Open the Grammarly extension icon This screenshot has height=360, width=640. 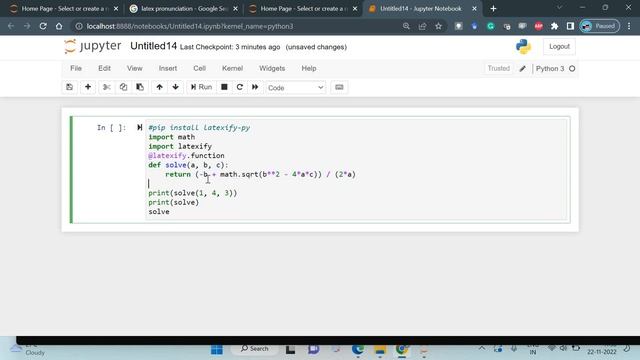[491, 26]
